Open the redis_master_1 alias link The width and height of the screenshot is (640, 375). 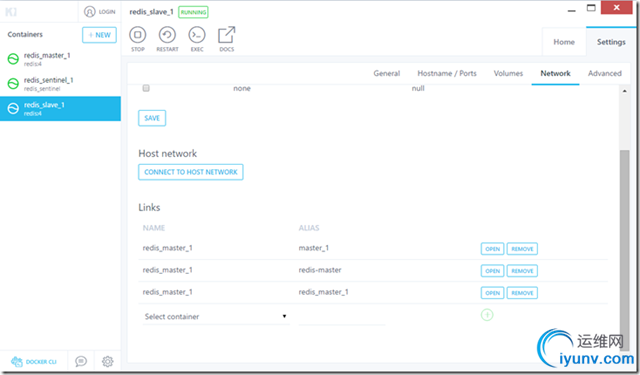tap(492, 293)
